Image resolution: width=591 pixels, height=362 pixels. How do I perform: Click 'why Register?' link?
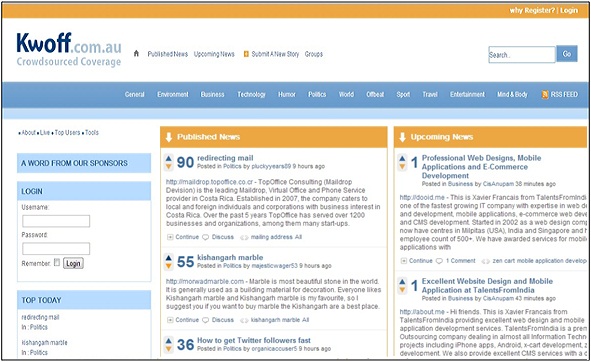[x=532, y=11]
